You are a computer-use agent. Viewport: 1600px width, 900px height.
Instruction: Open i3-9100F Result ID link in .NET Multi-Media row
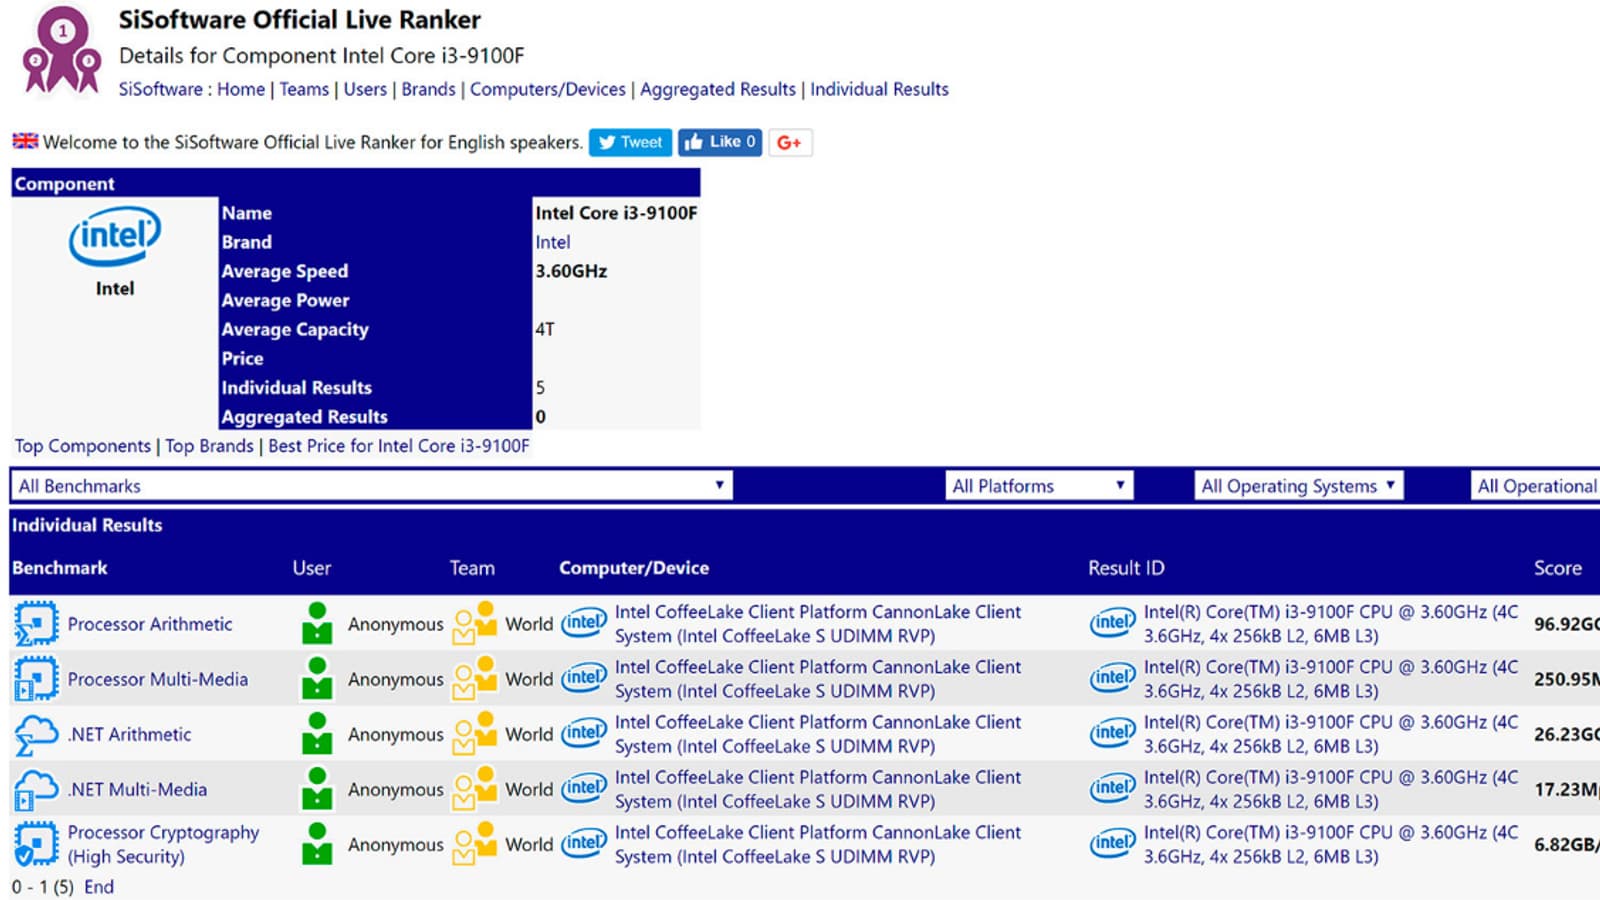click(1331, 789)
